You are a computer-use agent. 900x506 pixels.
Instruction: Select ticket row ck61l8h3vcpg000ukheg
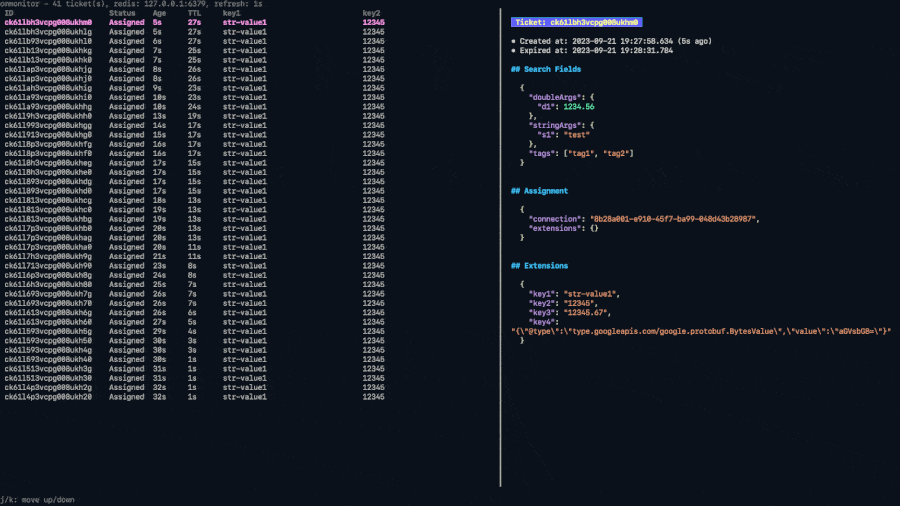(195, 163)
